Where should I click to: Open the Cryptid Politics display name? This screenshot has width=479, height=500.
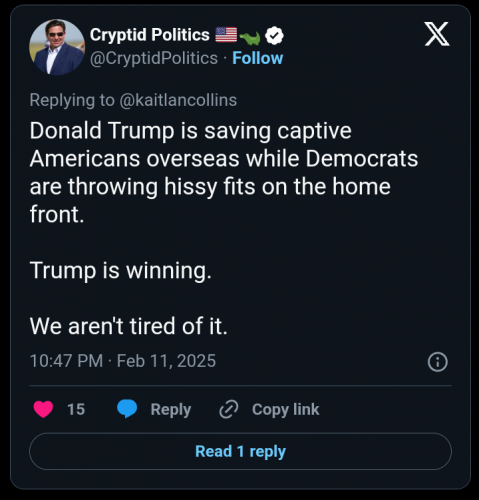[150, 35]
